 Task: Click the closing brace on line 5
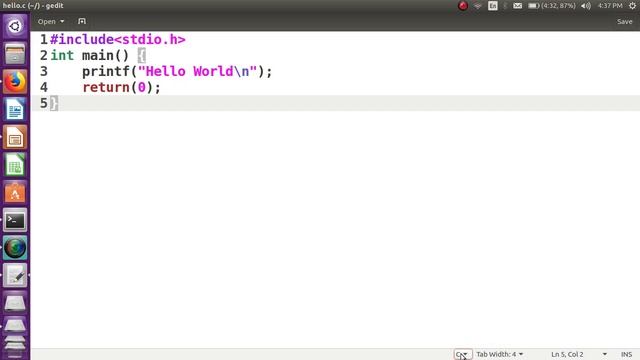(x=54, y=103)
